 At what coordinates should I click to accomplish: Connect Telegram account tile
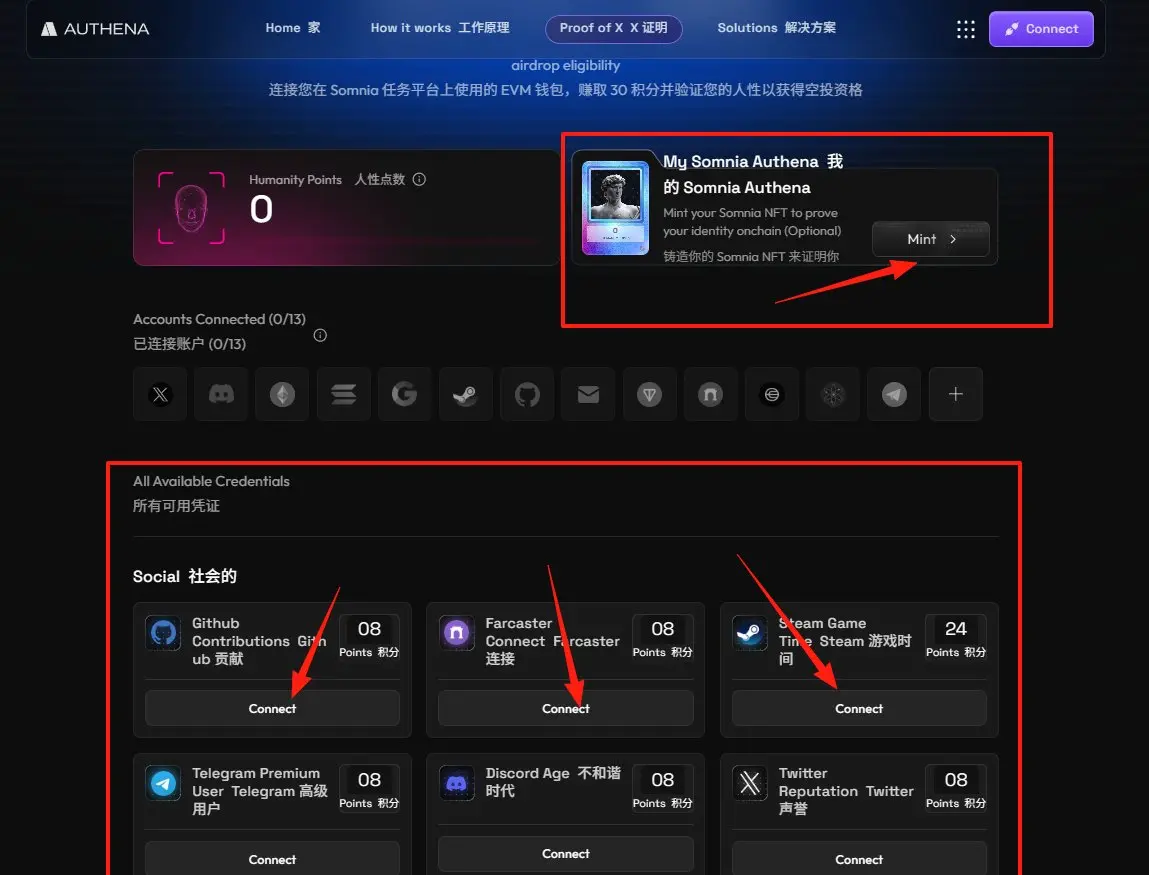point(894,394)
